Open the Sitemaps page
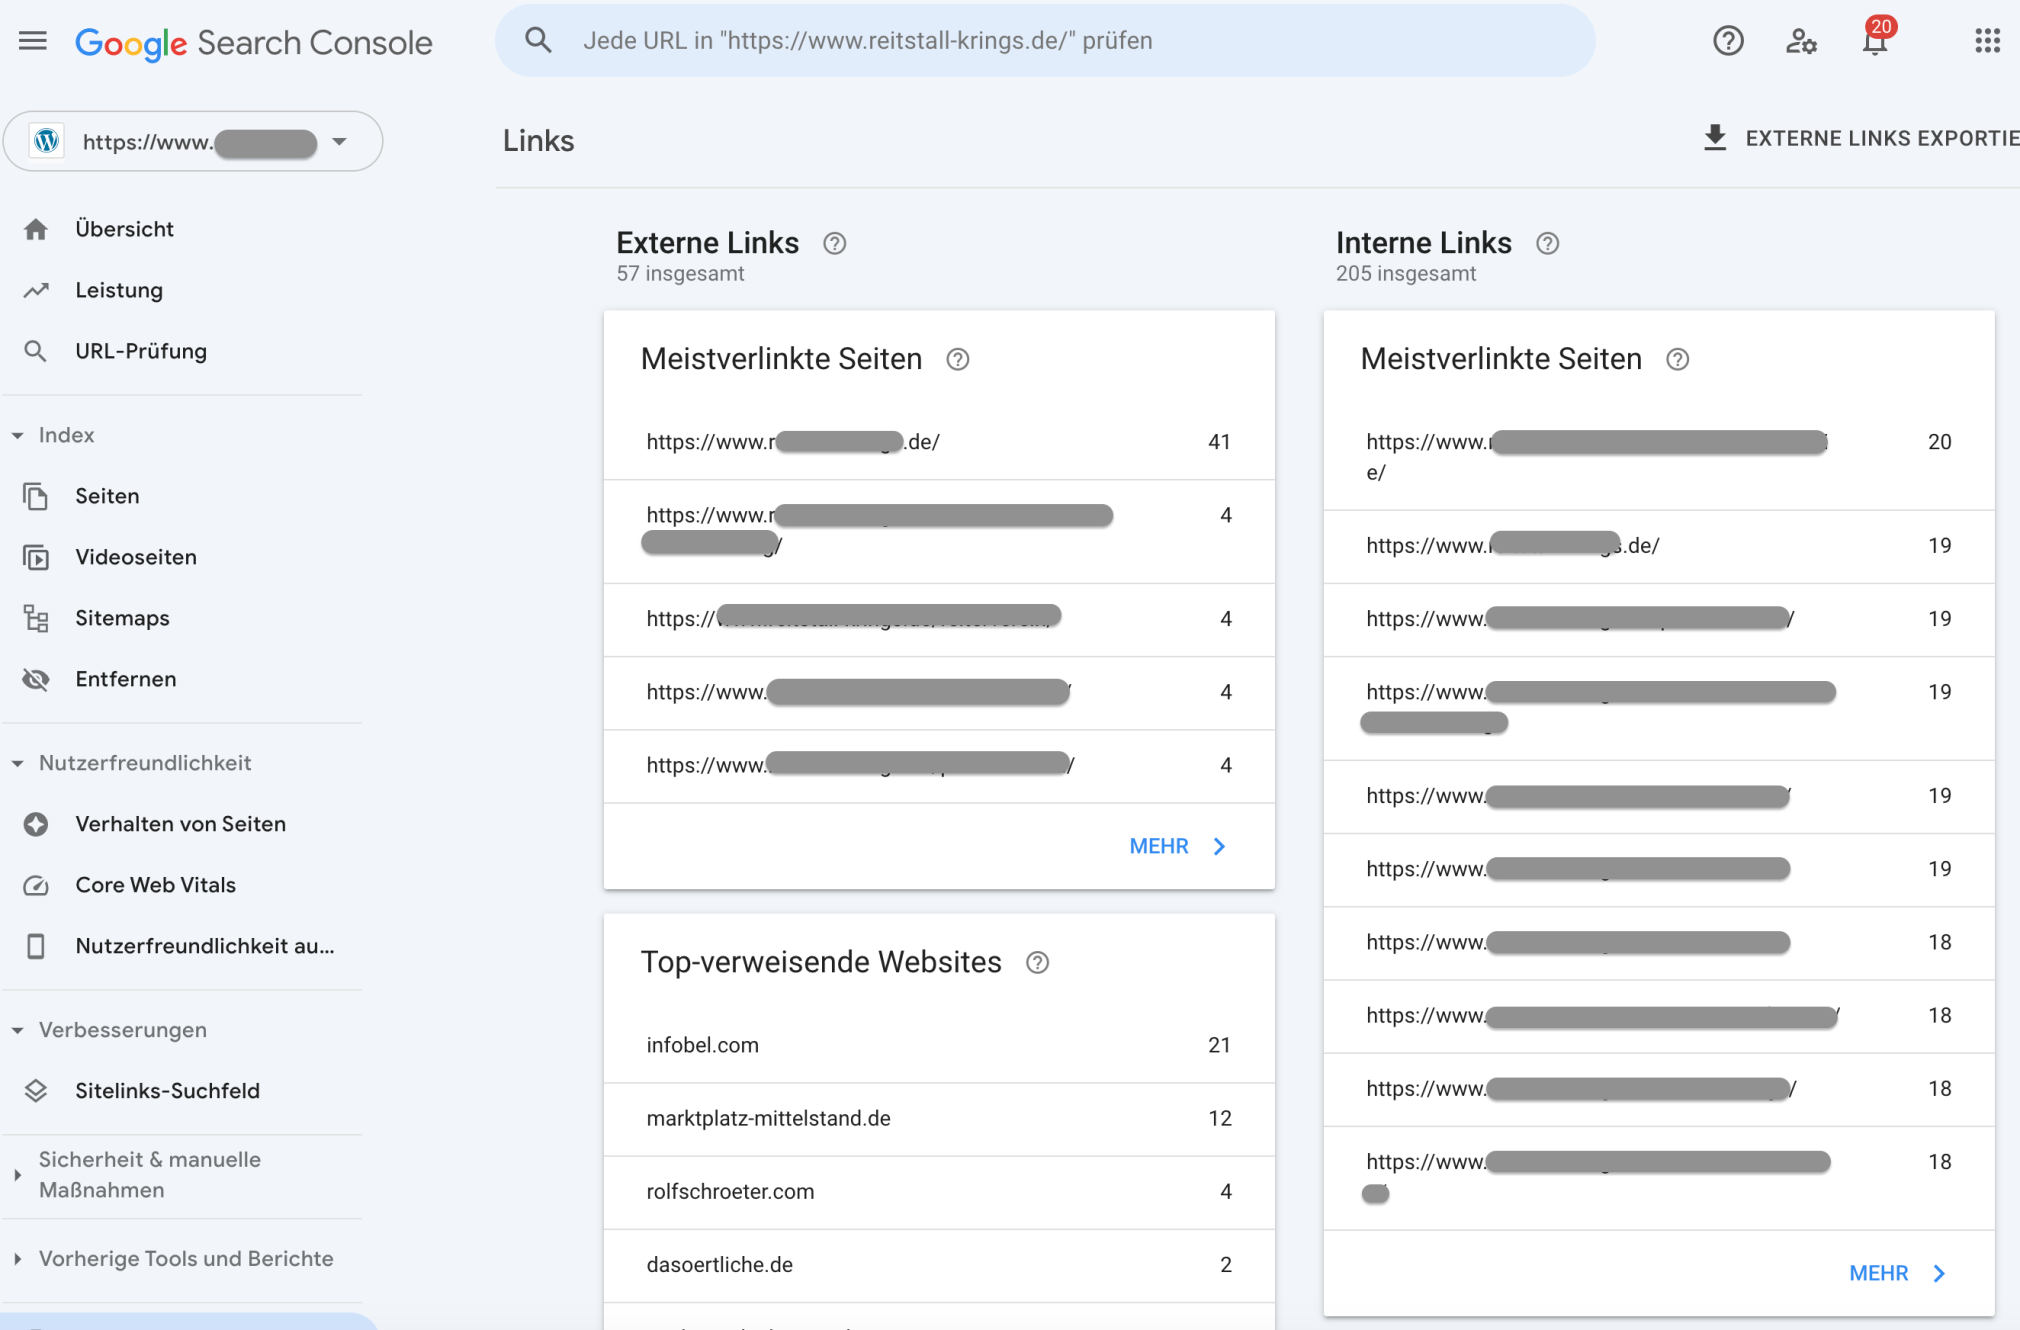This screenshot has height=1330, width=2020. (122, 618)
